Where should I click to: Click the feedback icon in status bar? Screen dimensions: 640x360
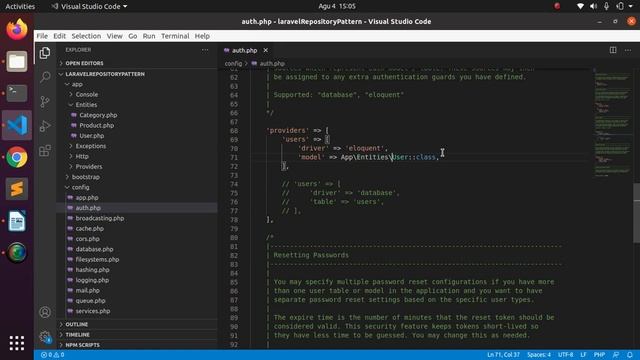[x=616, y=355]
